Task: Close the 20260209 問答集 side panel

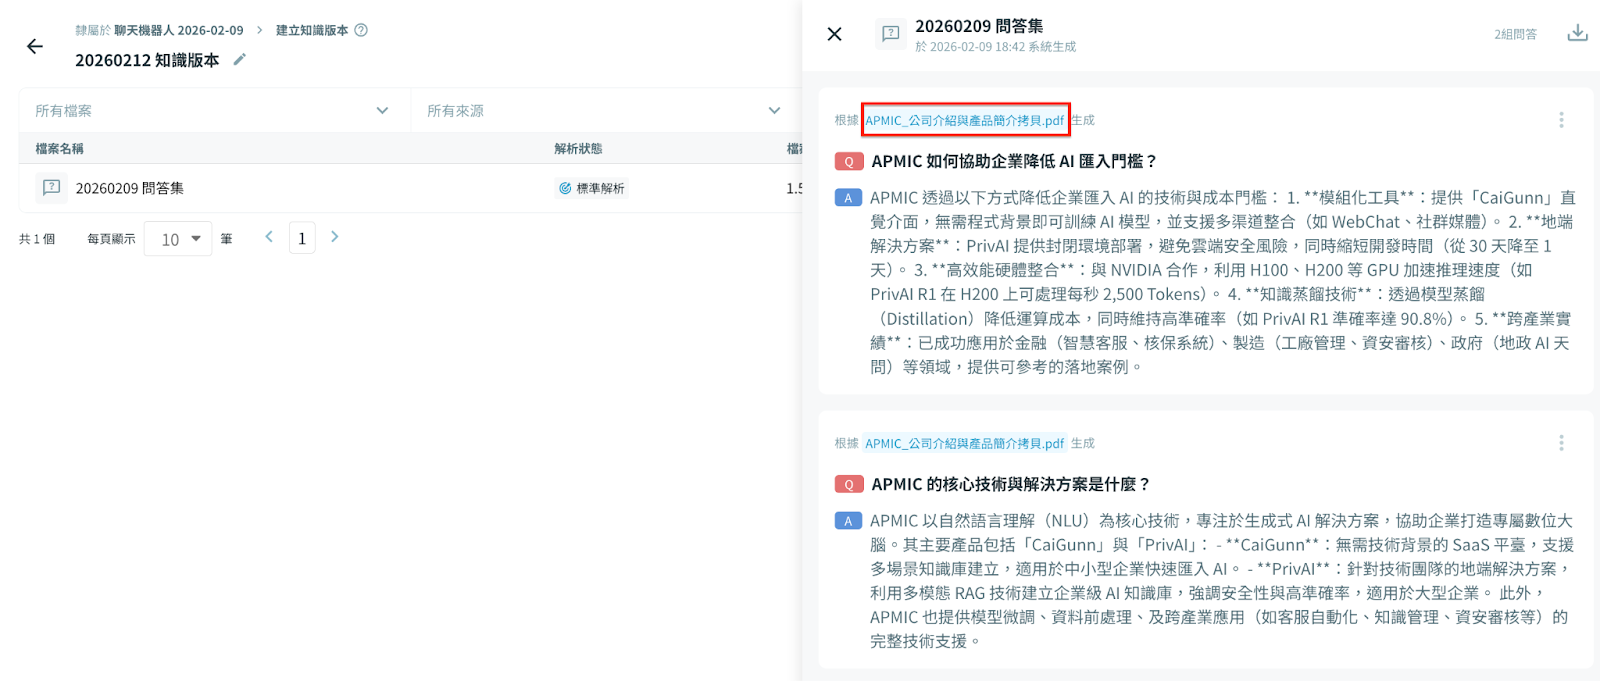Action: pyautogui.click(x=834, y=34)
